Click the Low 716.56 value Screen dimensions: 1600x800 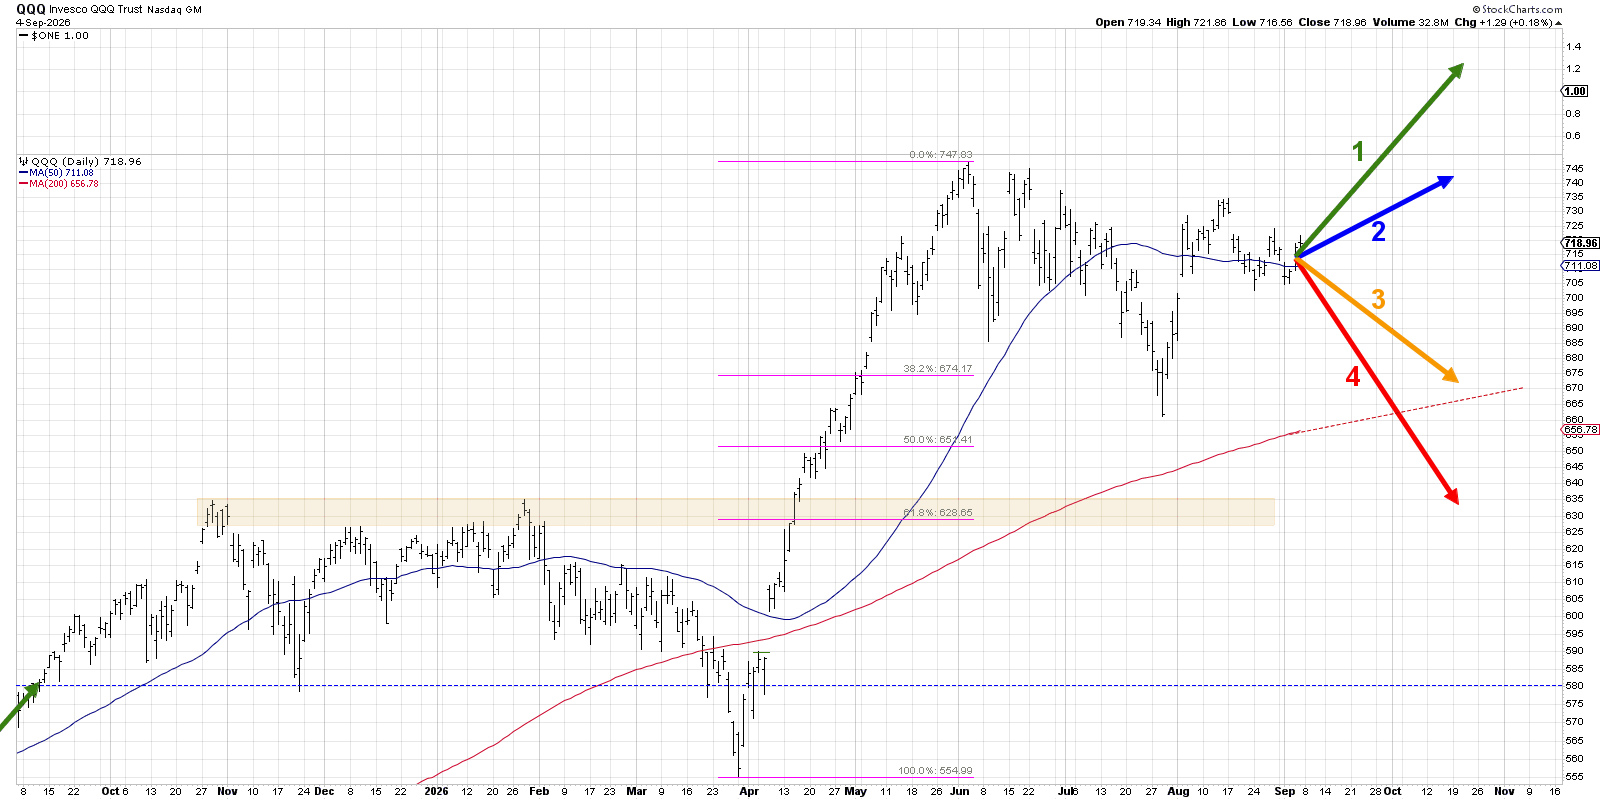coord(1262,22)
